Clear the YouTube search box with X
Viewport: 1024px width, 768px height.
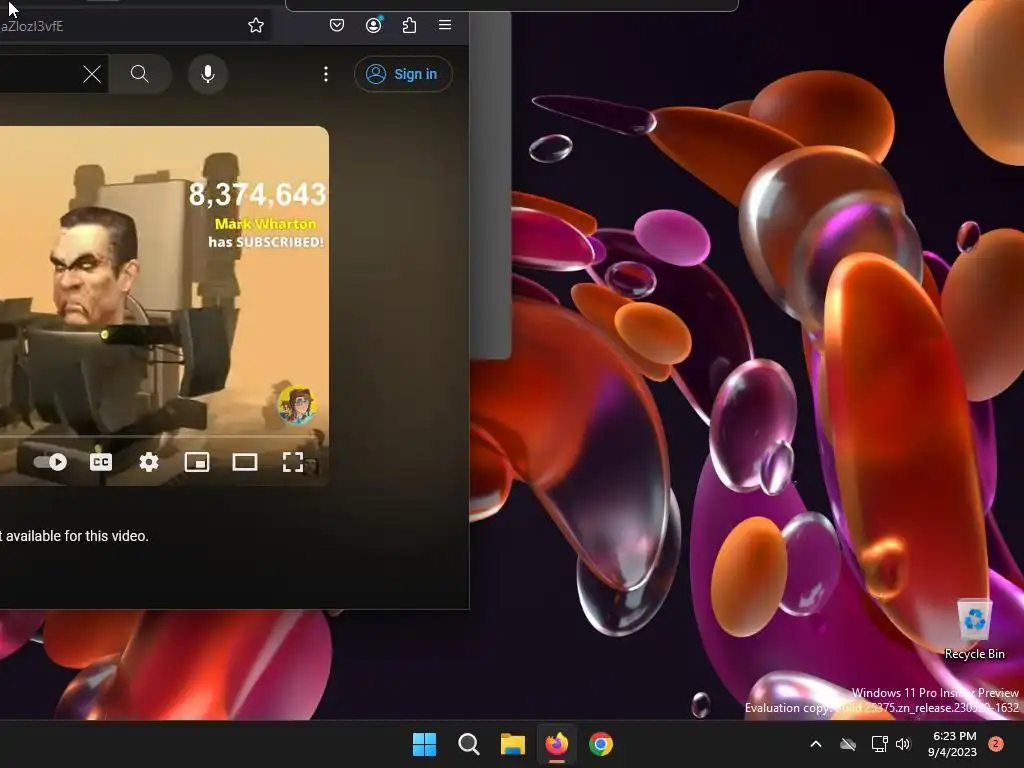[x=92, y=74]
